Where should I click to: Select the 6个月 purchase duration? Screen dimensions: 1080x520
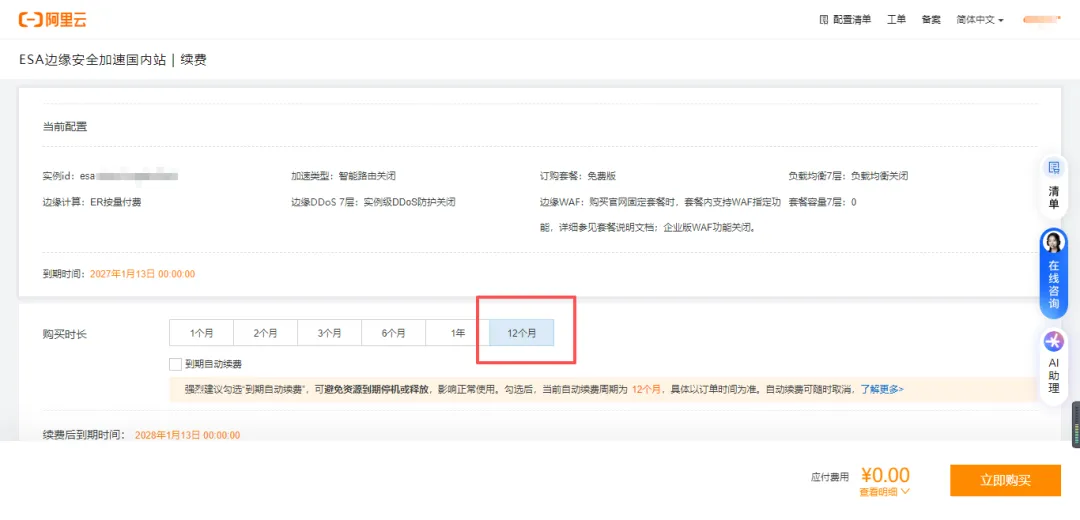point(393,333)
